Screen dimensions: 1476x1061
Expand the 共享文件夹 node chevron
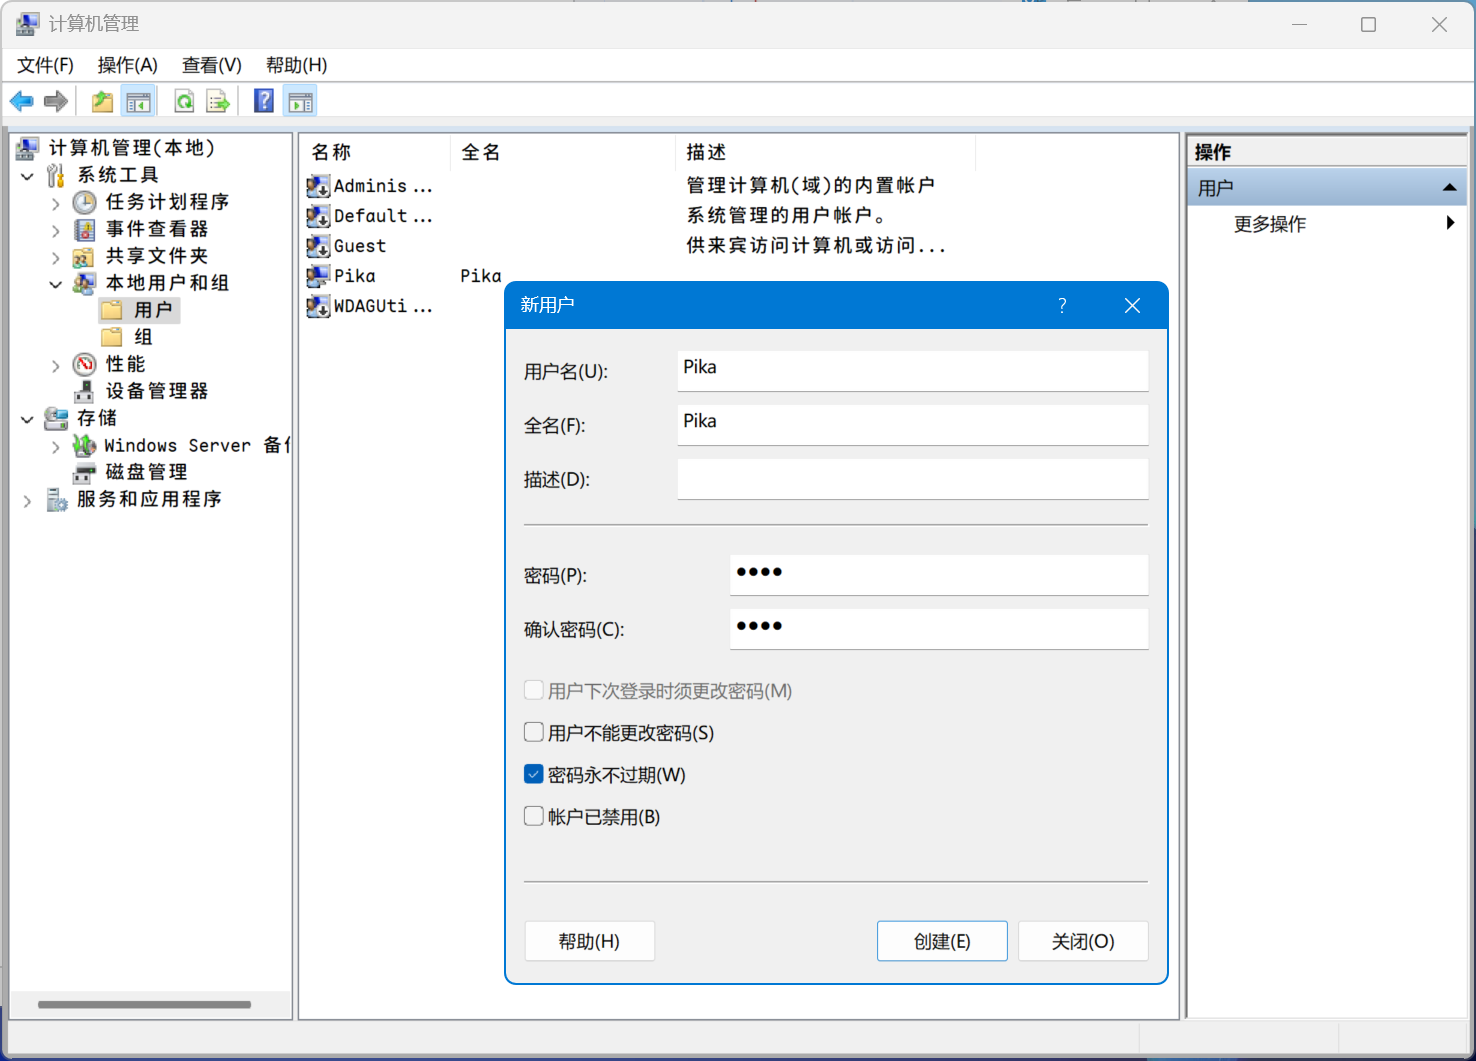(x=56, y=257)
